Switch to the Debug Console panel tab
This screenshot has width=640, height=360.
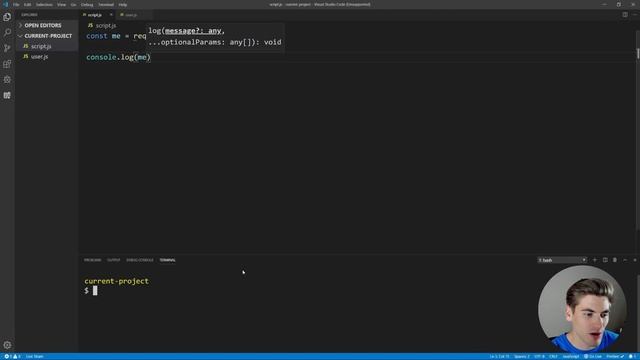click(x=140, y=260)
